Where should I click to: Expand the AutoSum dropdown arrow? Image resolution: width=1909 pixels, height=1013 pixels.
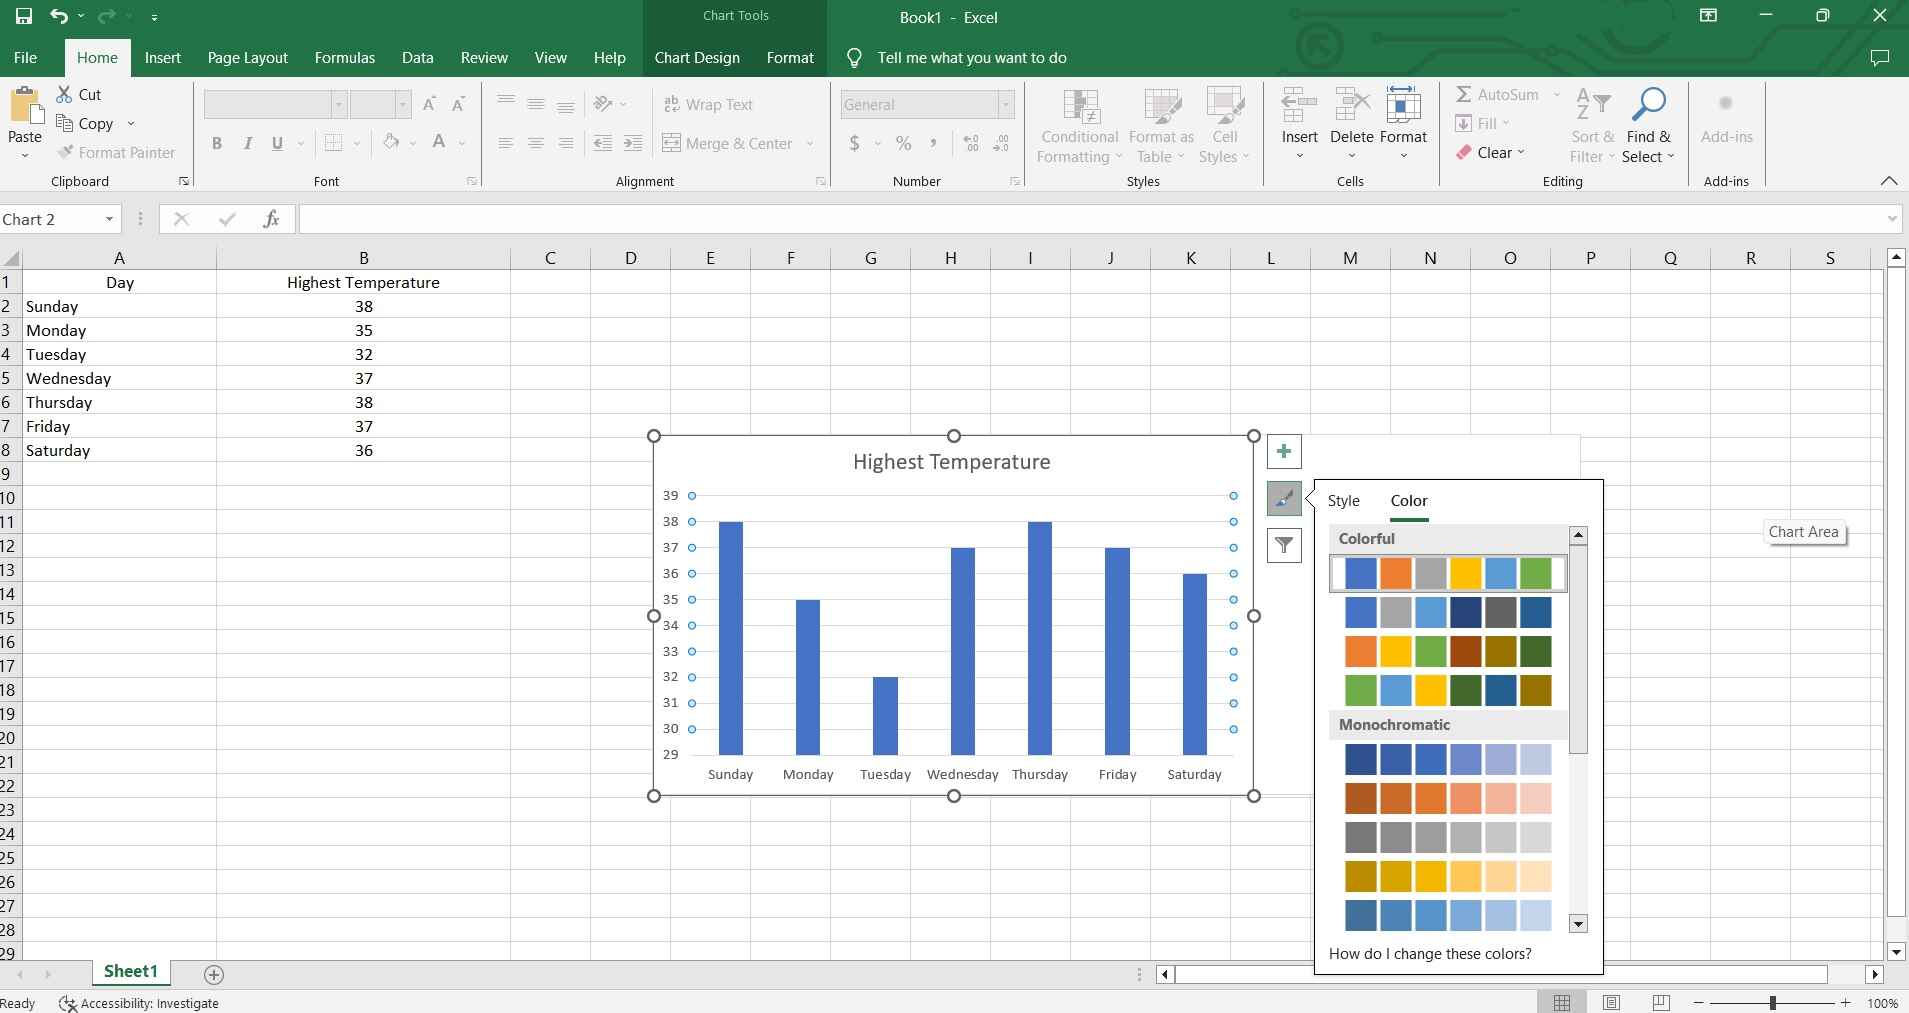pos(1556,94)
